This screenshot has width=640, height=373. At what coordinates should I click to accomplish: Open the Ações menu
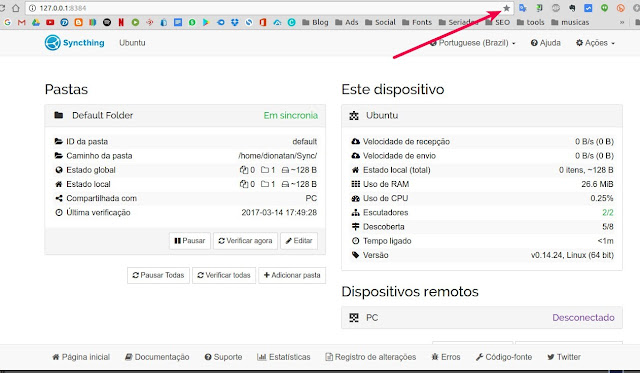click(595, 42)
